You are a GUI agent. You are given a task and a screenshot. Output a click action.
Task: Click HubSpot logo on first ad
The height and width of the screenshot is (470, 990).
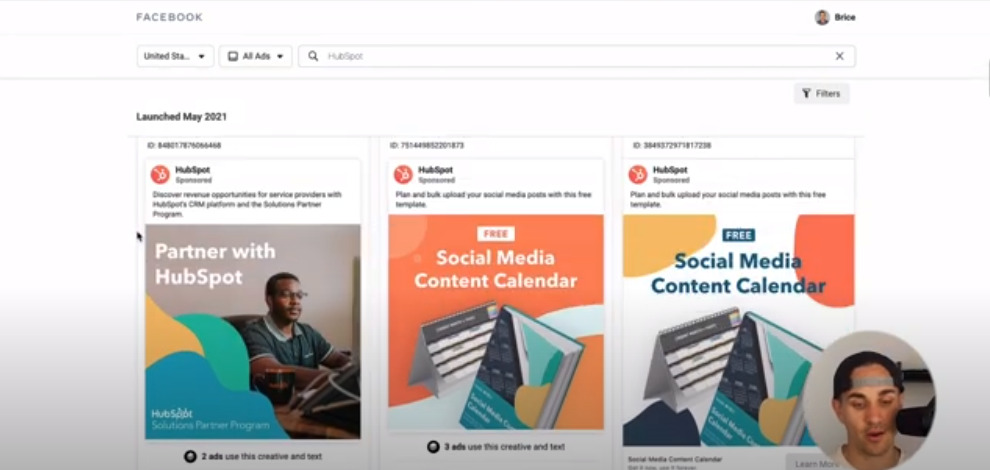[x=160, y=174]
